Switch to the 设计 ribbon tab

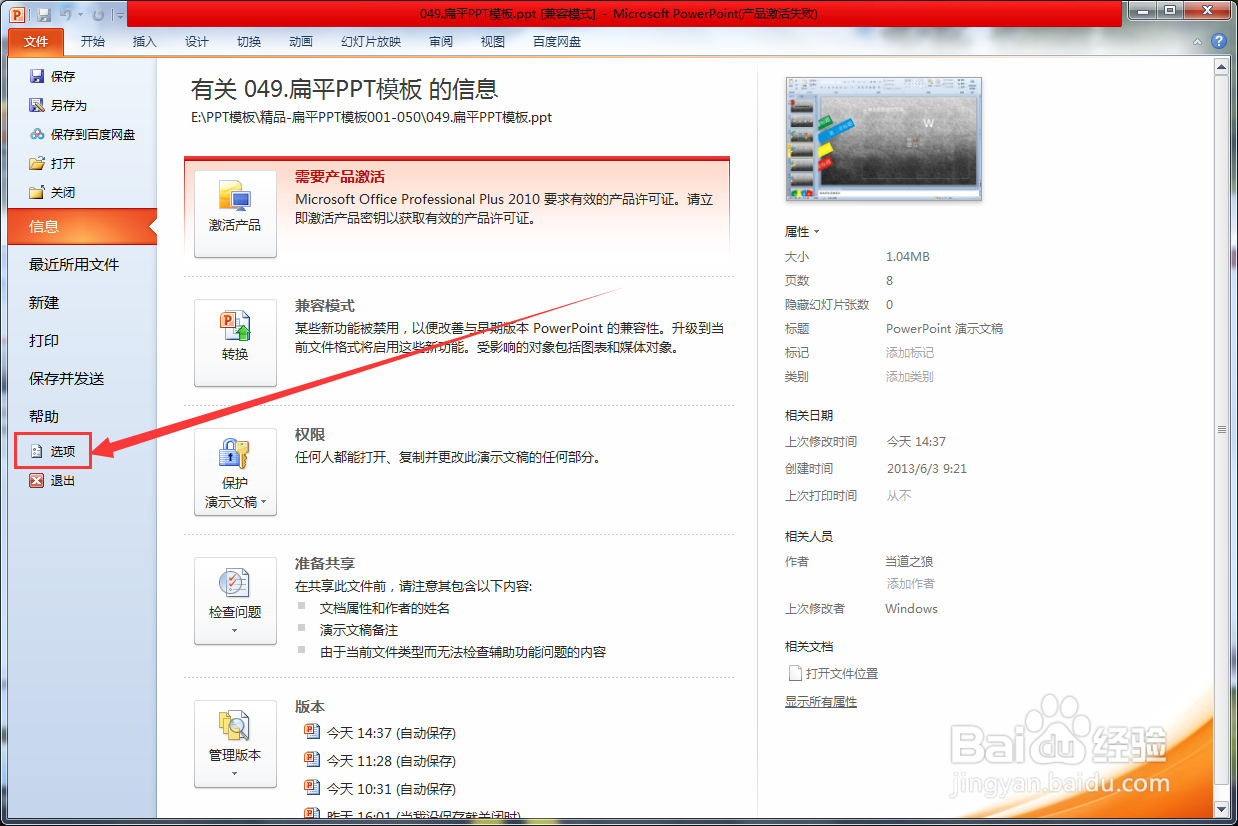197,42
